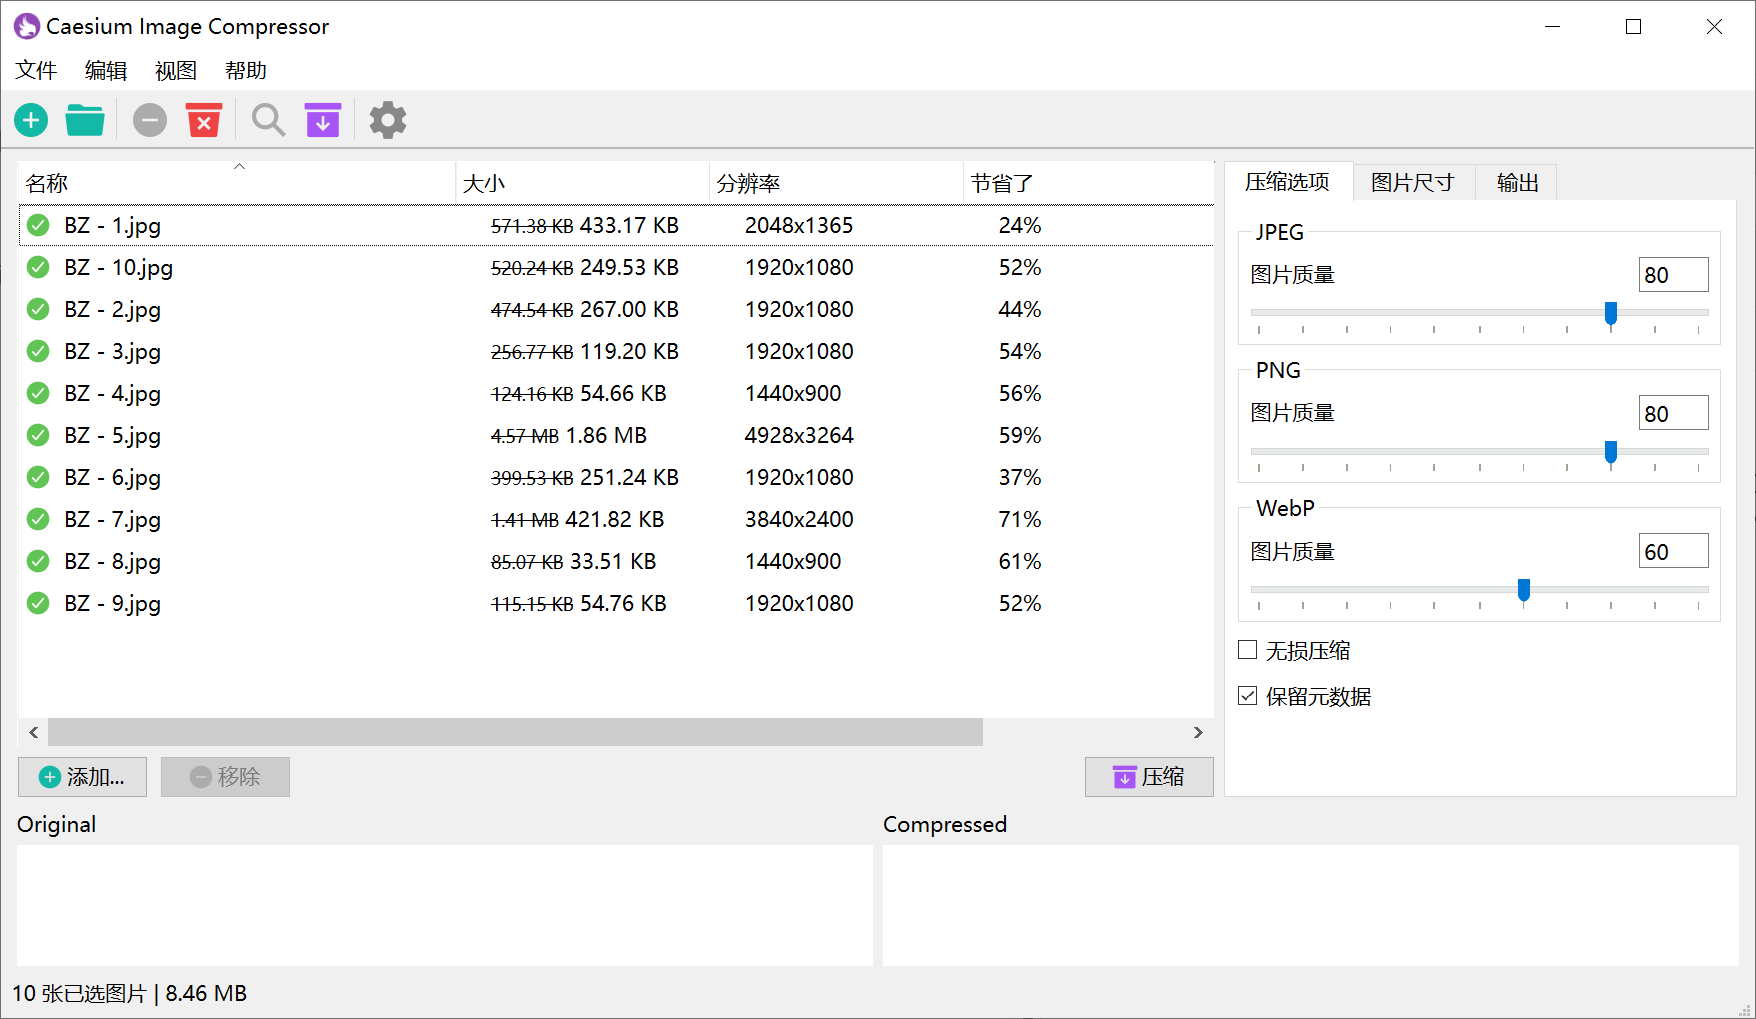The height and width of the screenshot is (1019, 1756).
Task: Open settings with the gear icon
Action: [x=388, y=120]
